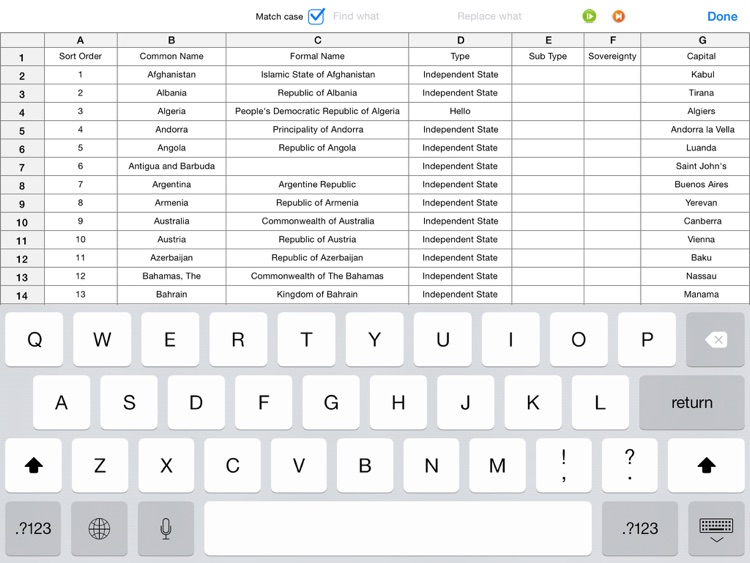750x563 pixels.
Task: Select the Sovereignty header cell
Action: (x=612, y=56)
